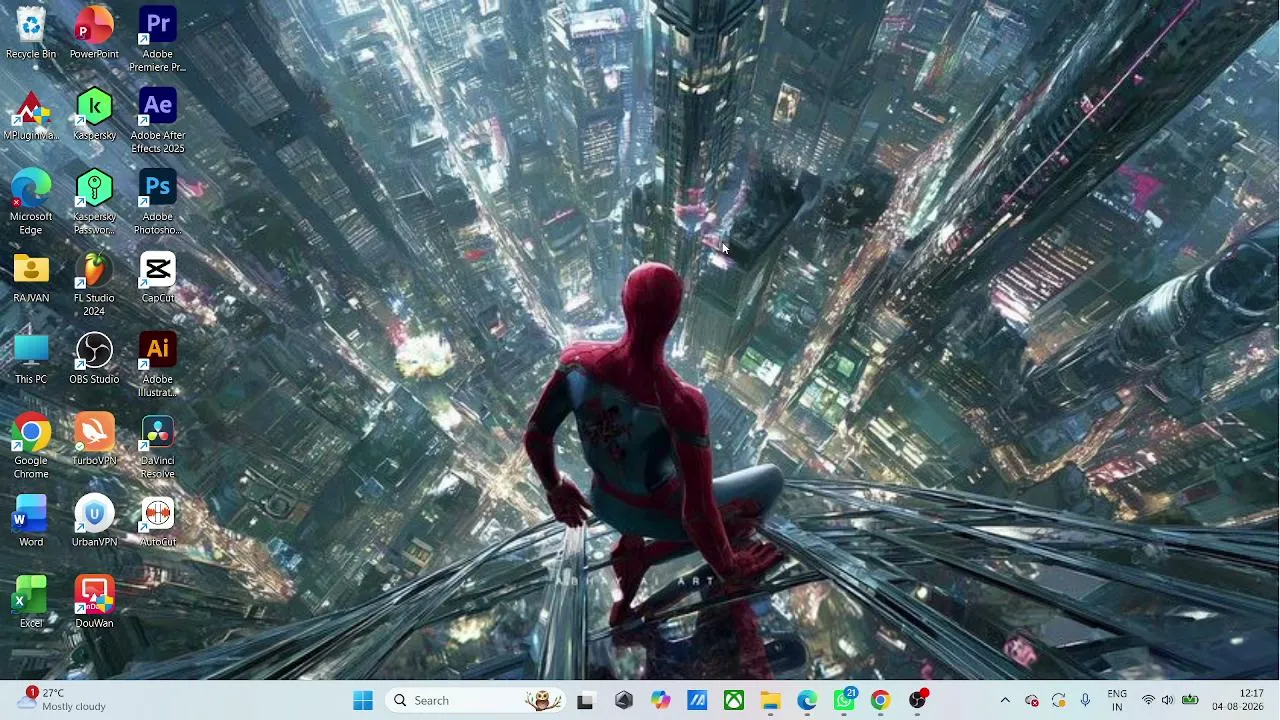Viewport: 1280px width, 720px height.
Task: Select the OBS Studio desktop shortcut
Action: coord(94,359)
